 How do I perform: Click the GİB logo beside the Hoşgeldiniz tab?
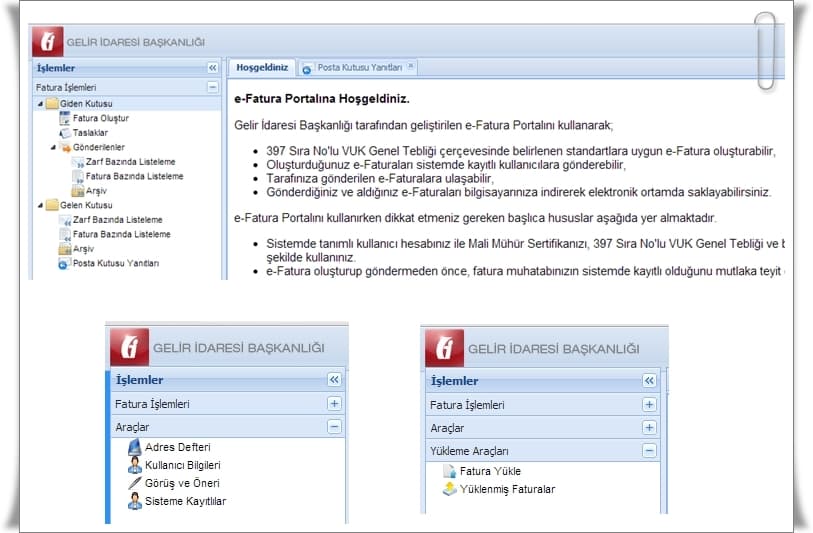48,41
